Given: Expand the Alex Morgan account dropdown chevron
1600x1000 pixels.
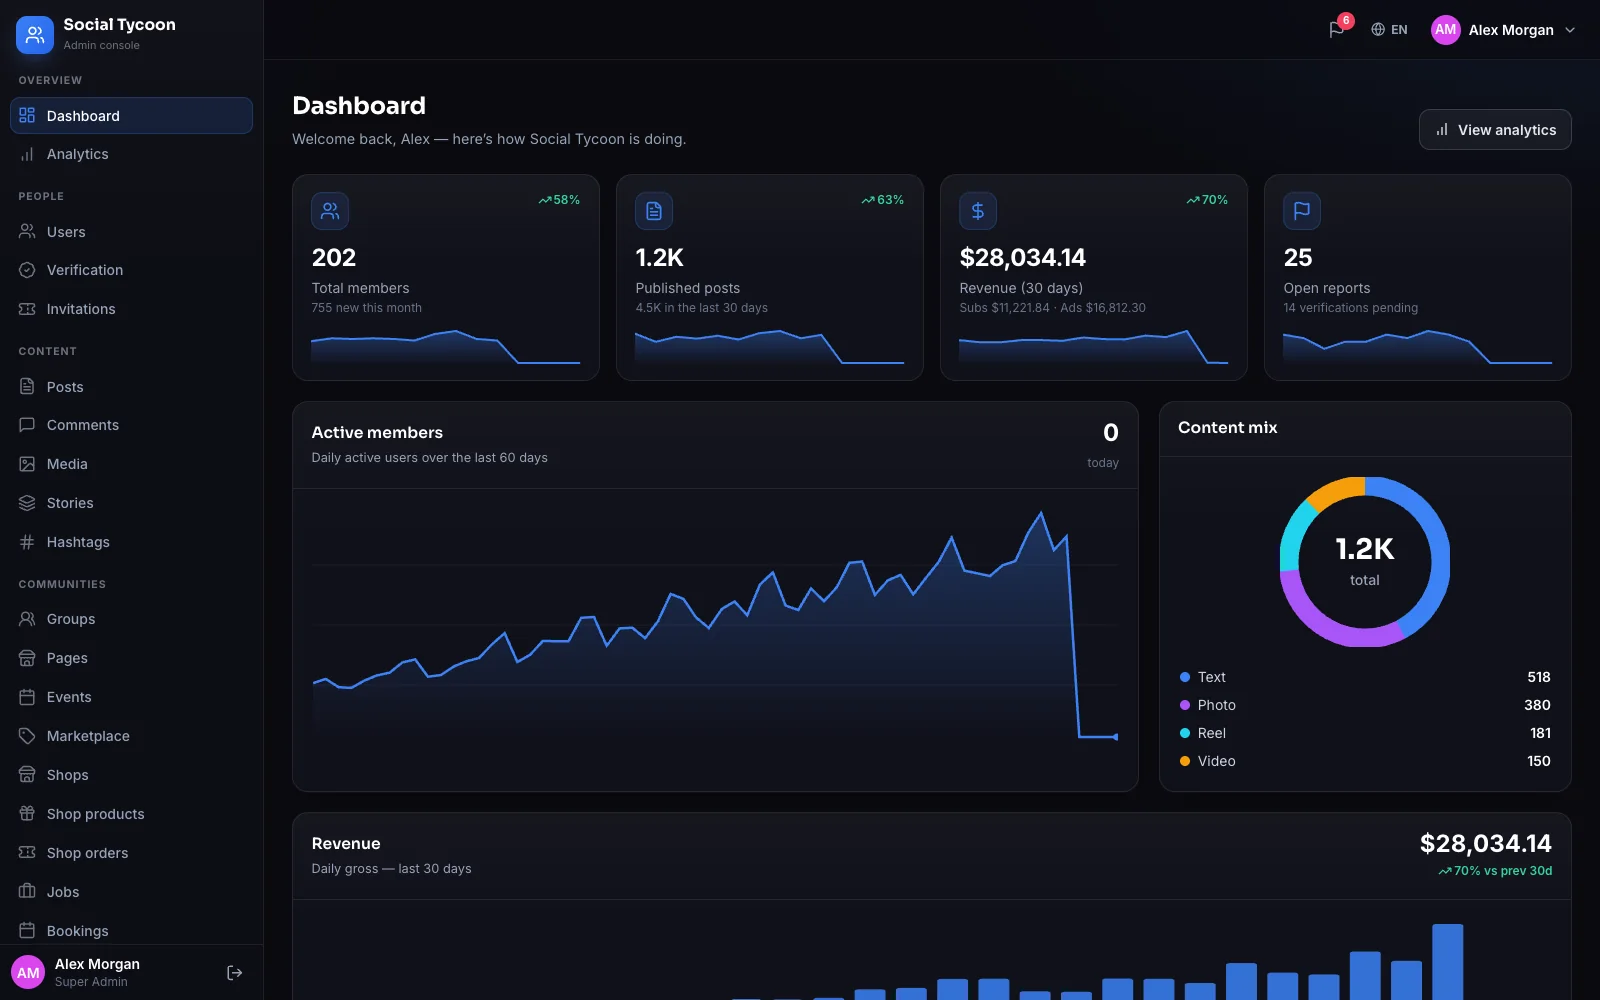Looking at the screenshot, I should [x=1570, y=30].
